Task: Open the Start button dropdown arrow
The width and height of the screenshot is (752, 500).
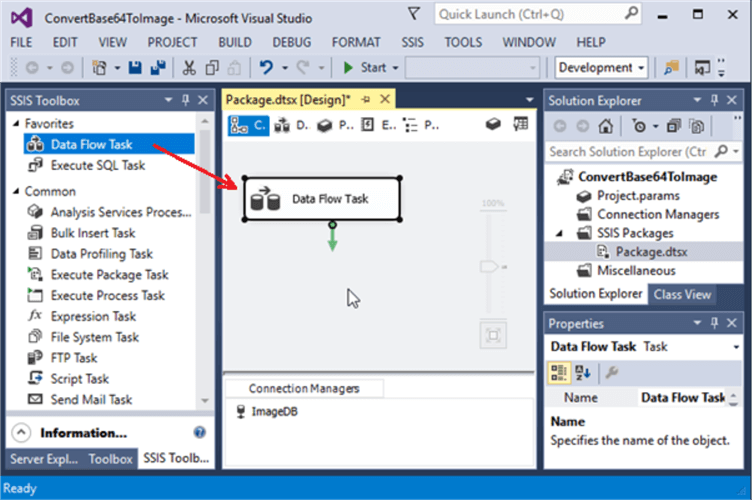Action: coord(395,68)
